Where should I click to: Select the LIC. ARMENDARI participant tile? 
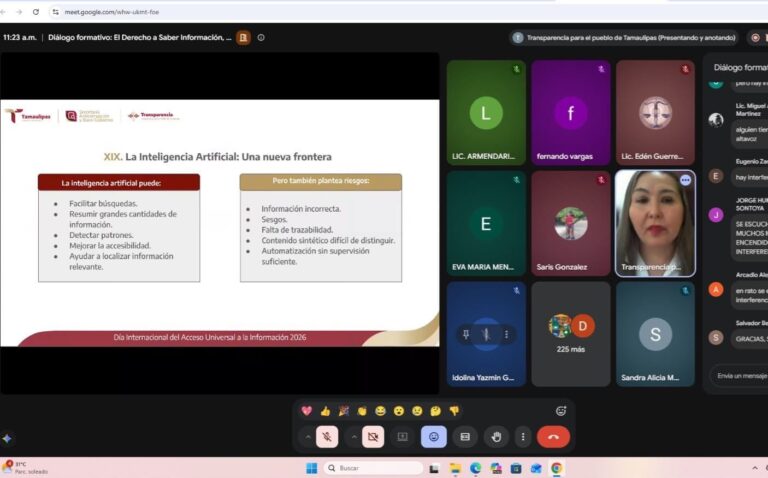point(486,113)
